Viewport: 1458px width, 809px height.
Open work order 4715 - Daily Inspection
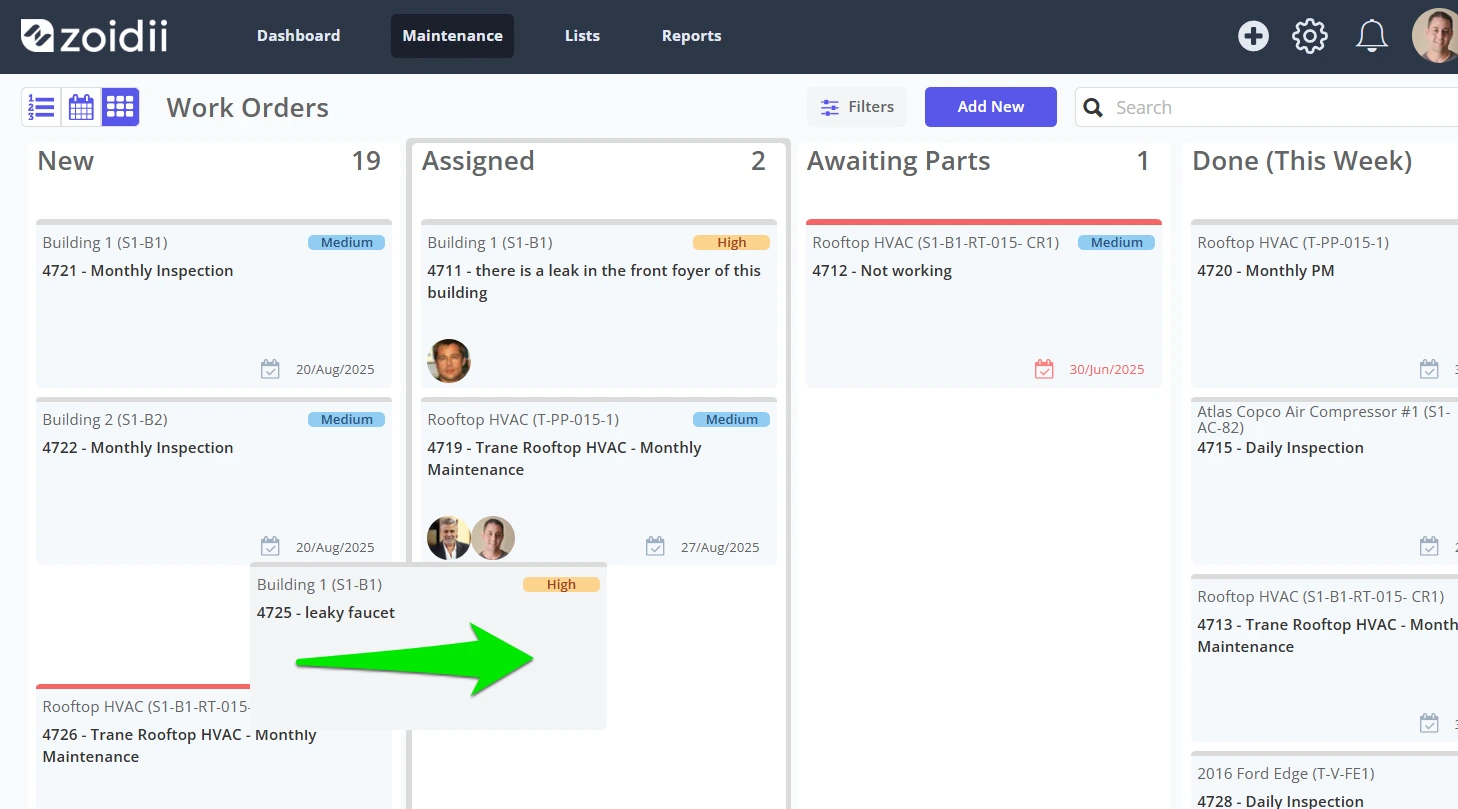click(x=1280, y=448)
